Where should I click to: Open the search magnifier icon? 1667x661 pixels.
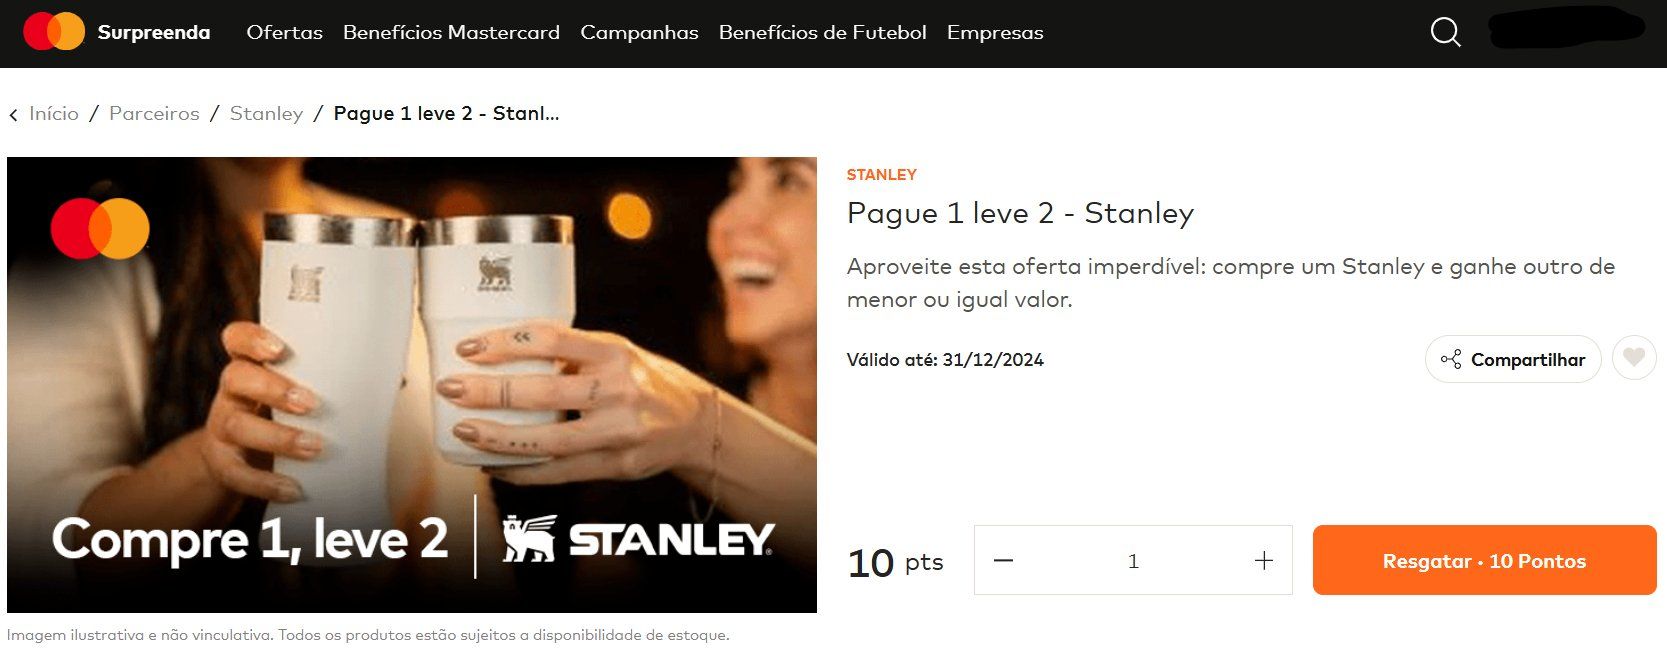pos(1445,32)
